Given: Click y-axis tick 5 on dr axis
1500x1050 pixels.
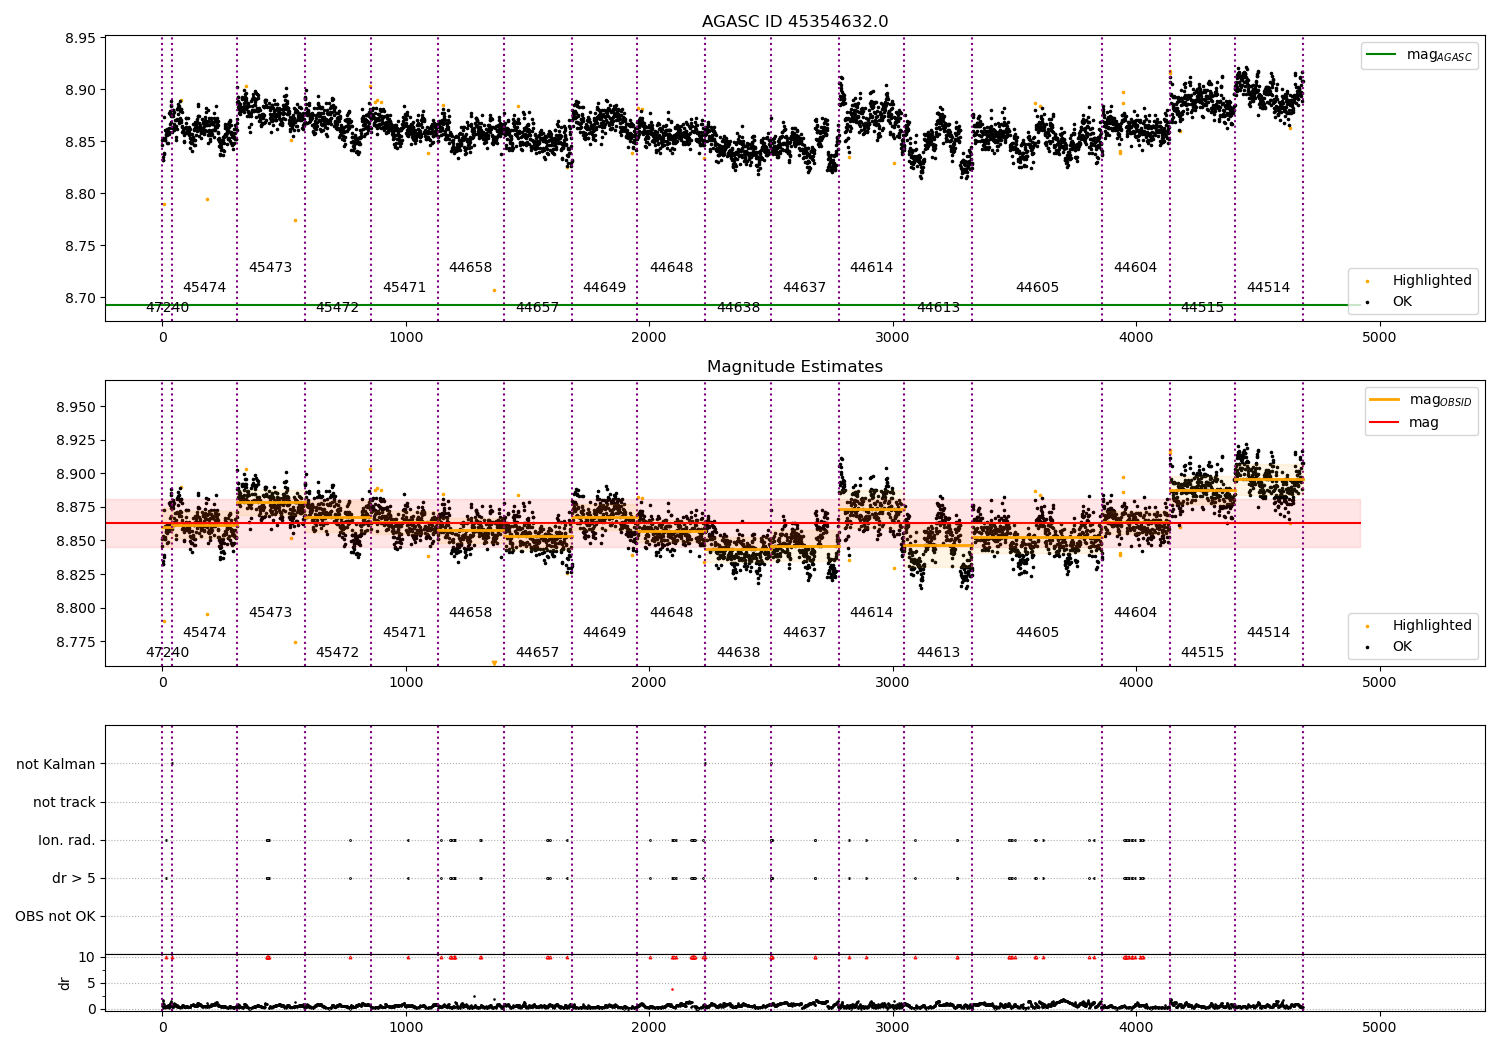Looking at the screenshot, I should click(91, 983).
